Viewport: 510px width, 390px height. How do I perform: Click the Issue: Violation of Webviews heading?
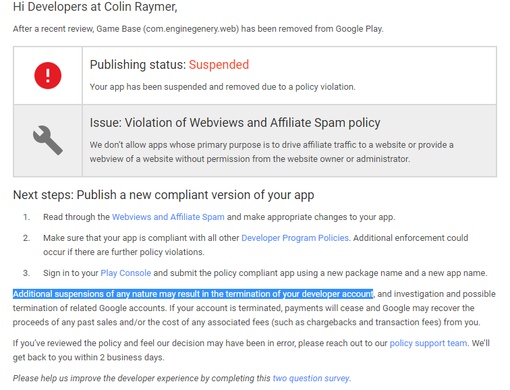point(235,123)
